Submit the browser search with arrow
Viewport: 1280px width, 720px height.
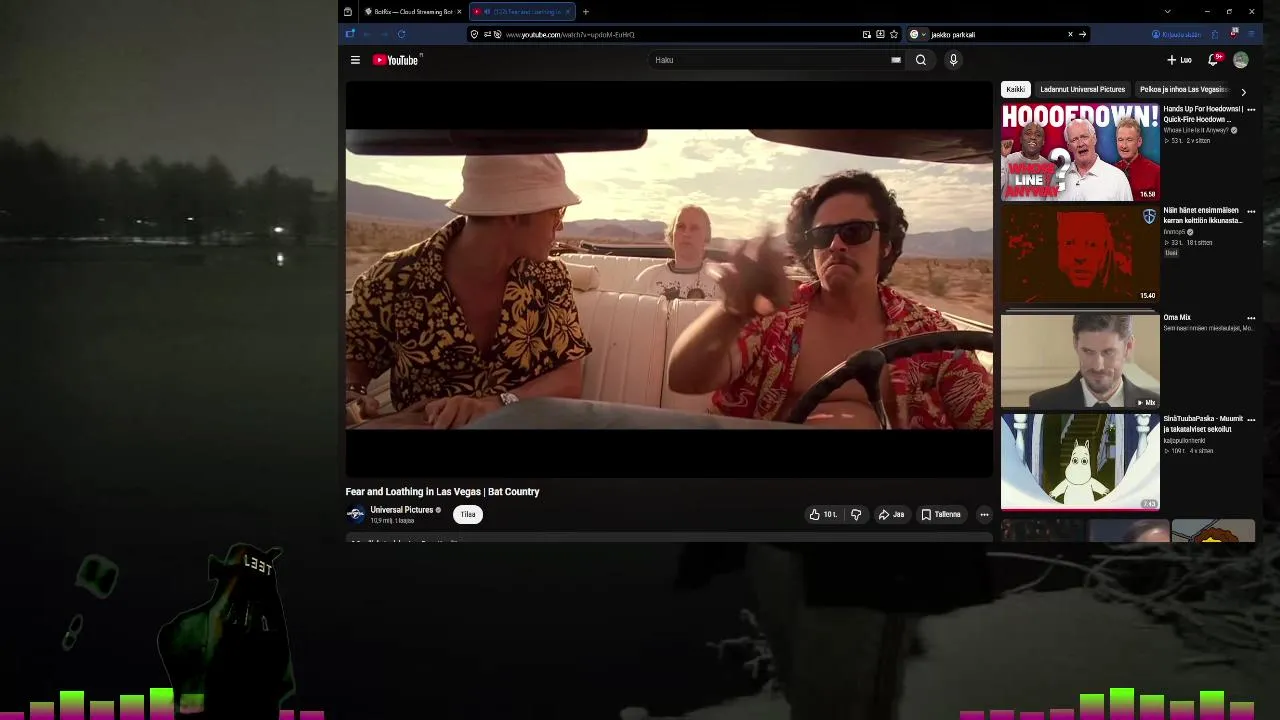(x=1082, y=34)
